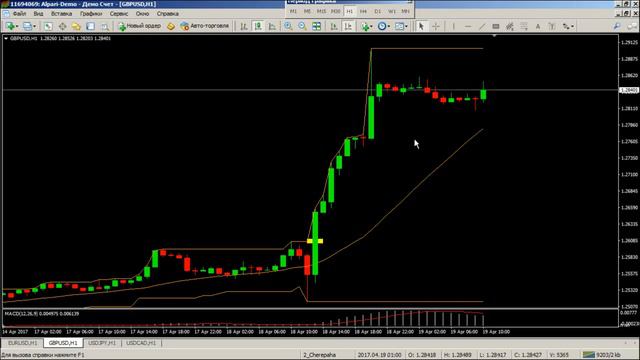Click the Templates icon
The width and height of the screenshot is (640, 360).
coord(399,26)
